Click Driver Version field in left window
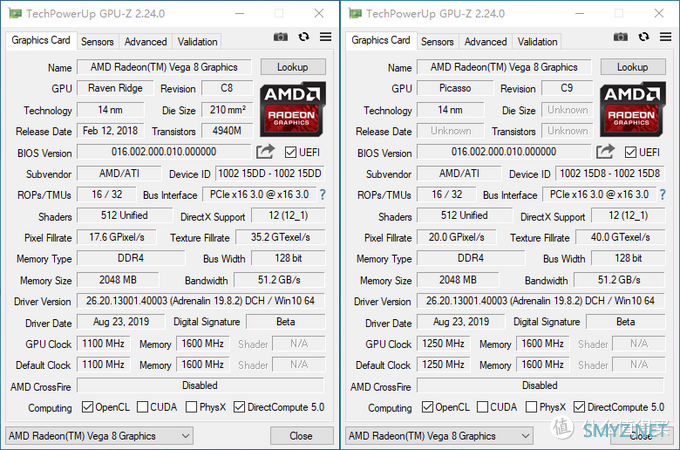Image resolution: width=680 pixels, height=450 pixels. click(201, 301)
